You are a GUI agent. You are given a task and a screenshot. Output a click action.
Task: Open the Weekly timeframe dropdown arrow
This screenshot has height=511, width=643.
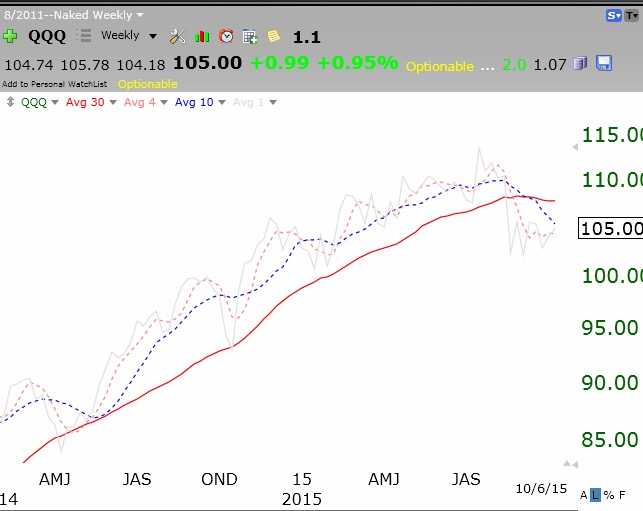153,36
